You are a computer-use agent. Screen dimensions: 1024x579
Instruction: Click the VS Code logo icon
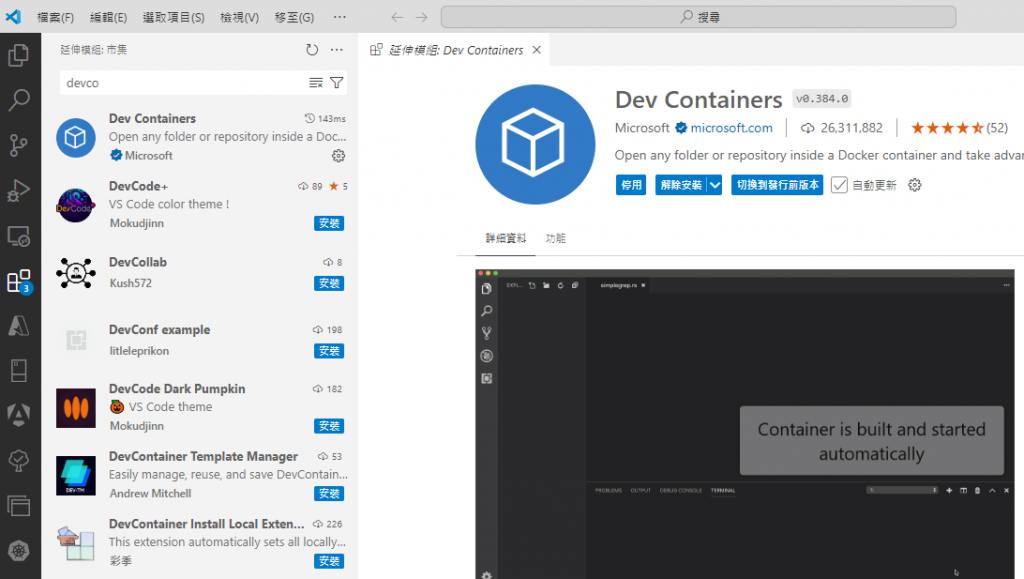[13, 17]
